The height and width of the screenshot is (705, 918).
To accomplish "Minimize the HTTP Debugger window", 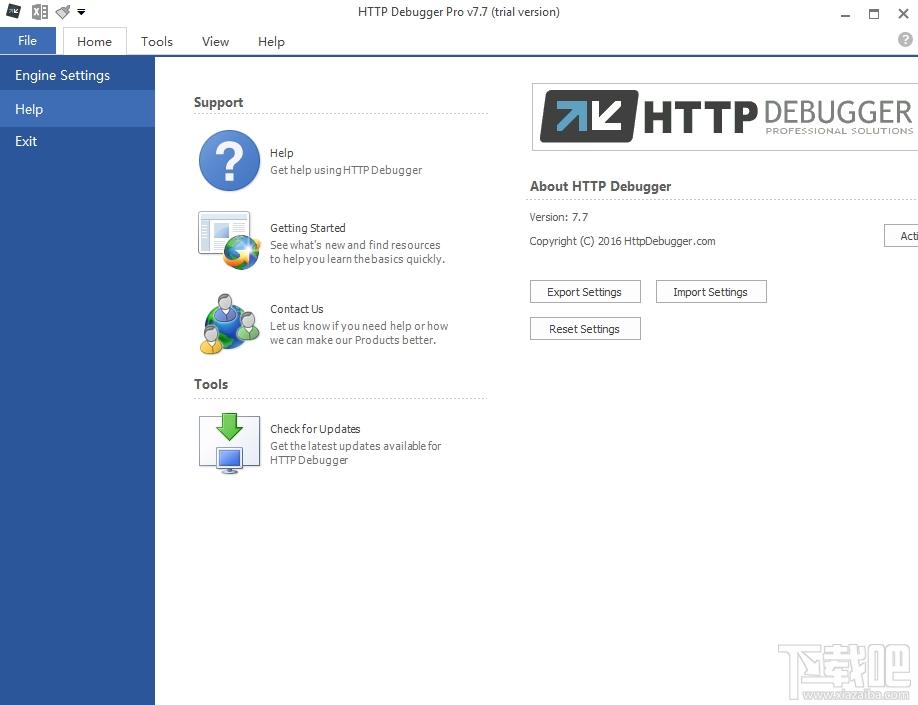I will click(x=845, y=14).
